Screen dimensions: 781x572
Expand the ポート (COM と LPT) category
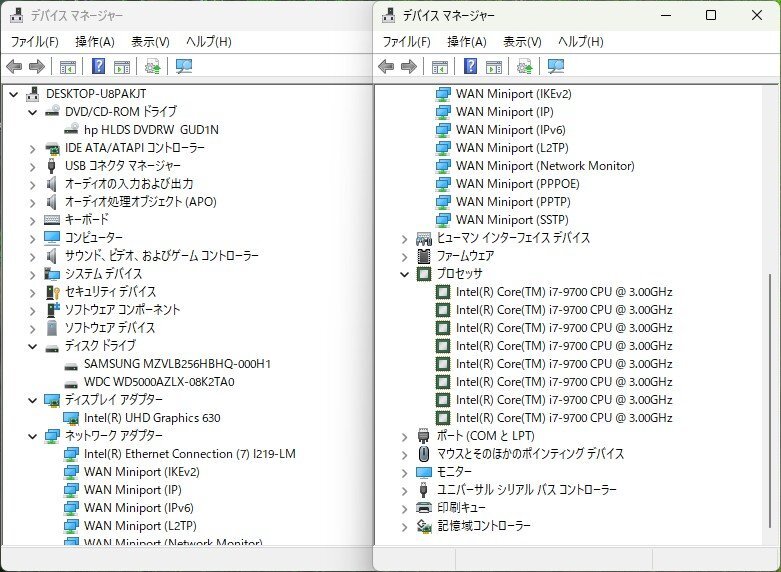(x=404, y=436)
